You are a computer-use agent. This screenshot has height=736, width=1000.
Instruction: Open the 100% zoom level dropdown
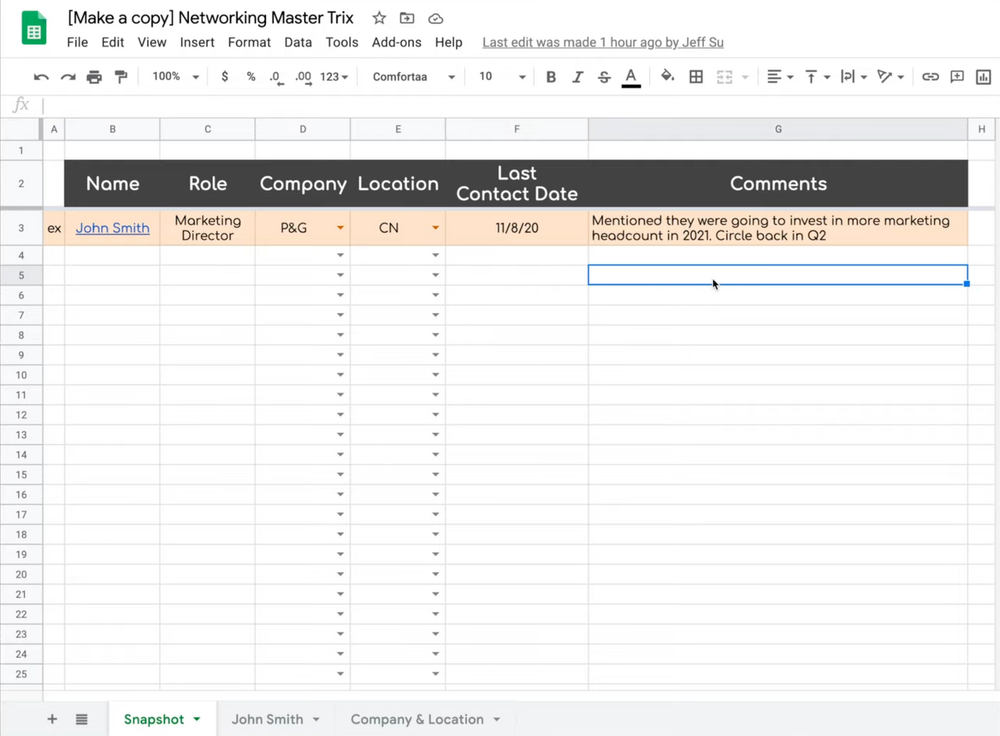coord(175,77)
